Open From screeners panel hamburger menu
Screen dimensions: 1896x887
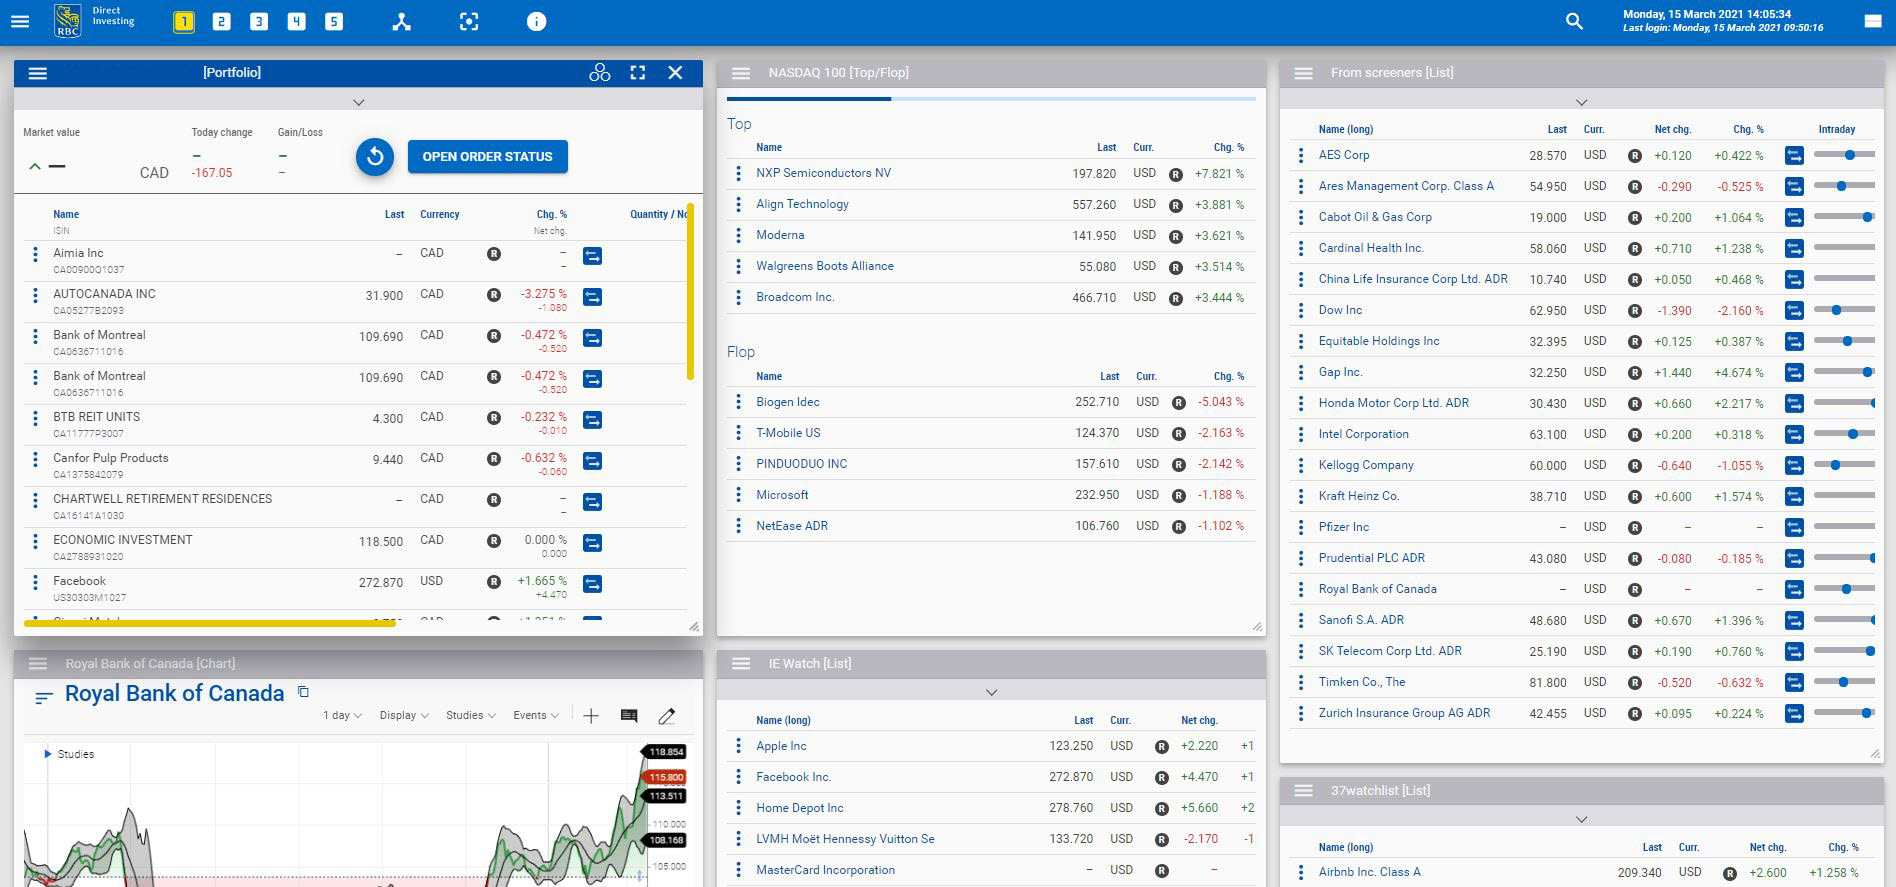tap(1303, 73)
